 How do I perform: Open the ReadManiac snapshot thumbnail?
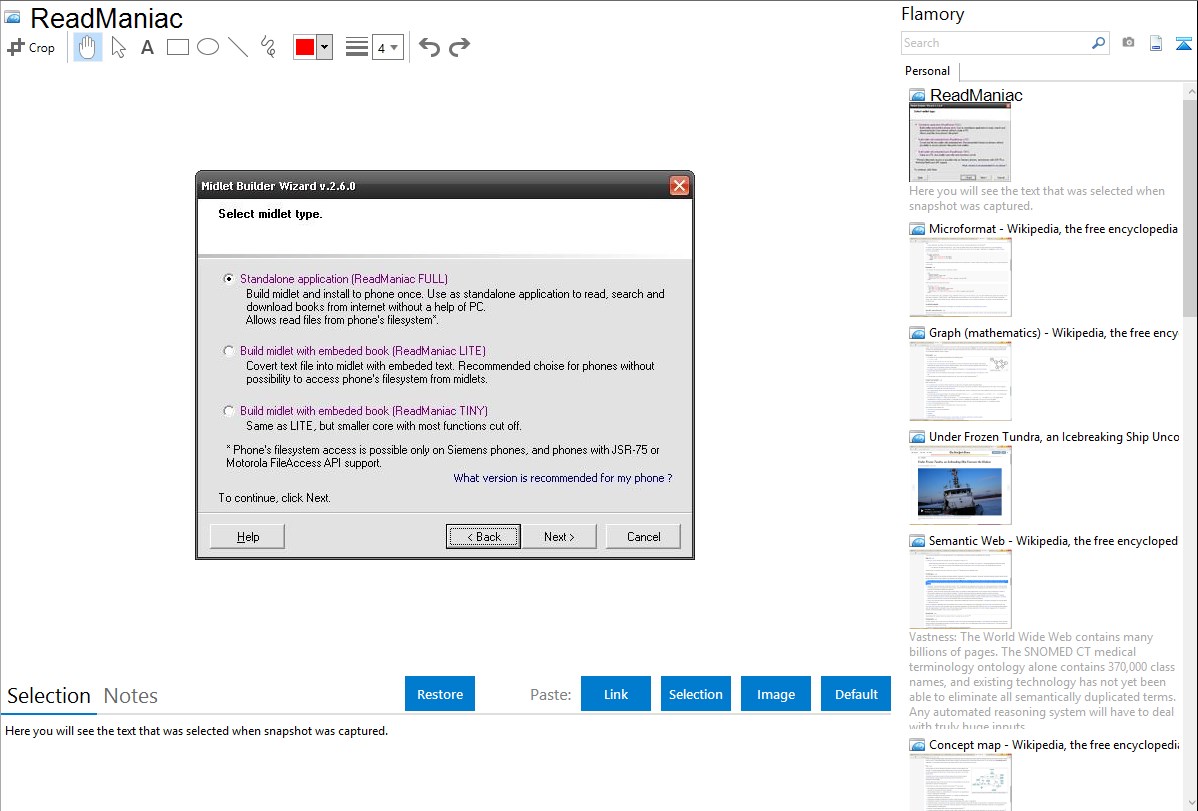click(960, 143)
